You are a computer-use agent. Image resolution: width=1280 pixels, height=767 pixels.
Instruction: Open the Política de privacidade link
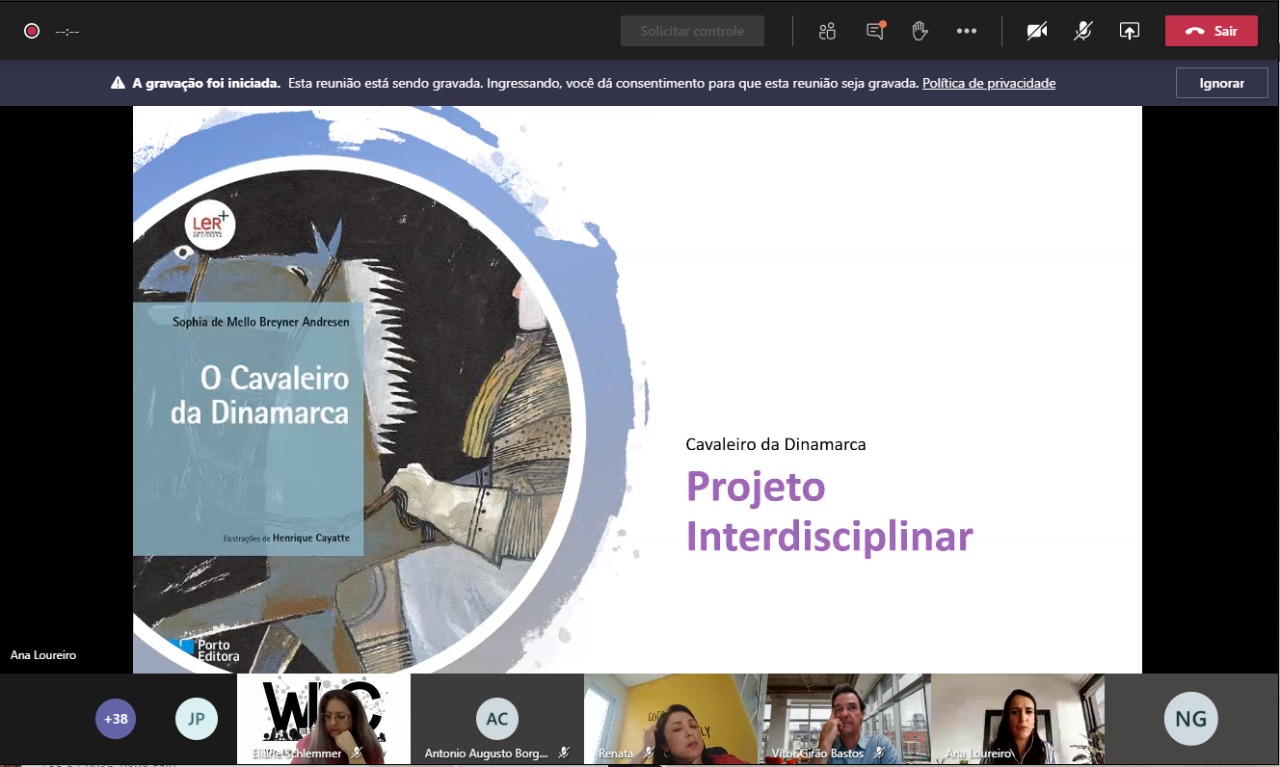click(989, 83)
